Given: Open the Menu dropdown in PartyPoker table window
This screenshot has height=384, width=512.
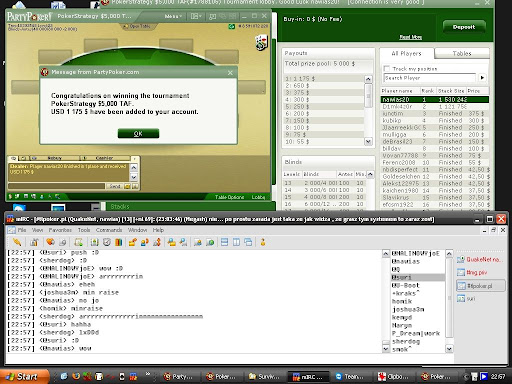Looking at the screenshot, I should click(173, 16).
